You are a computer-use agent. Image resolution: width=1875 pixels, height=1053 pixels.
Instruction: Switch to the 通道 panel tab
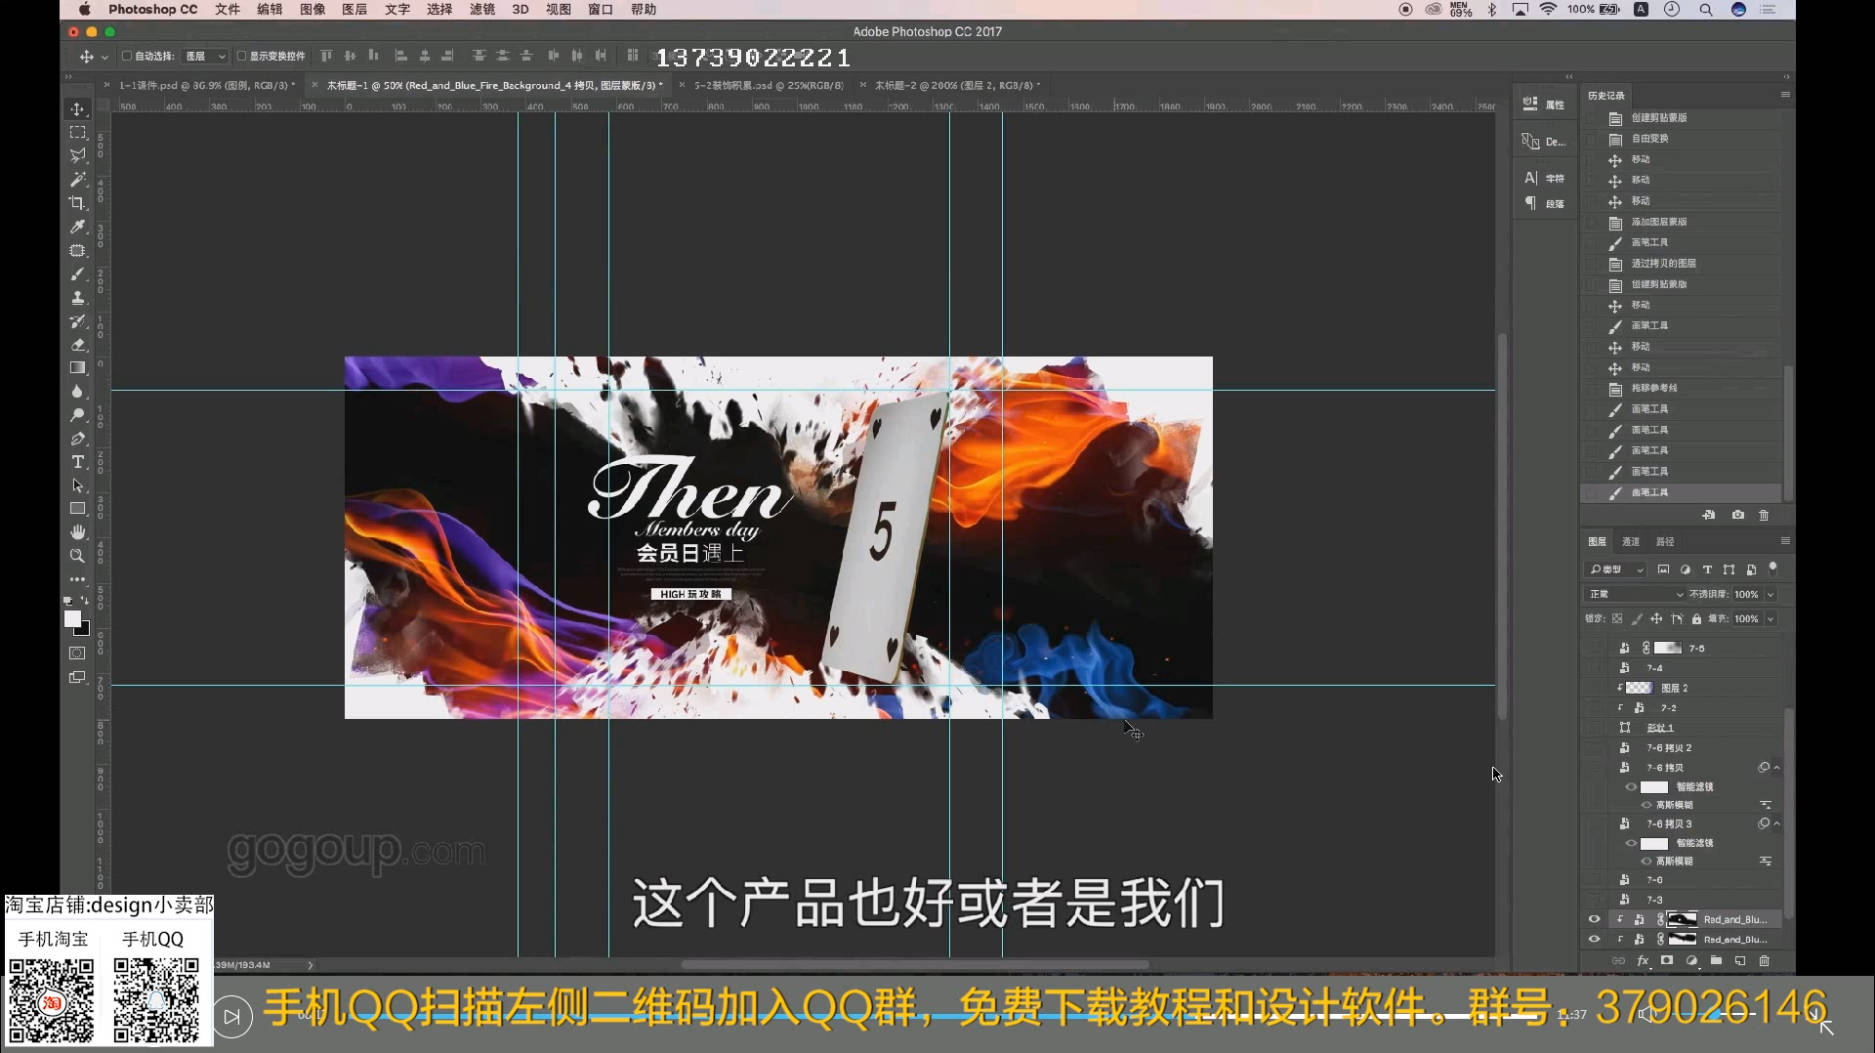coord(1631,542)
